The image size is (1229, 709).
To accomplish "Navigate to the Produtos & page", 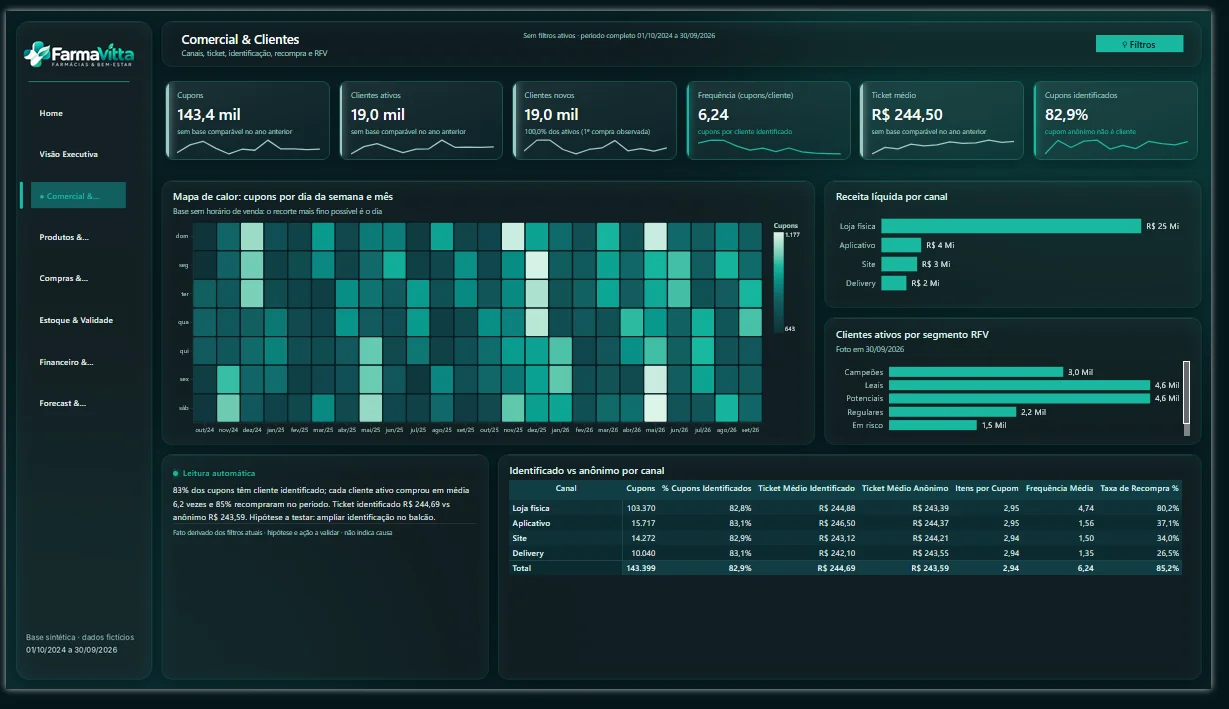I will click(x=64, y=237).
